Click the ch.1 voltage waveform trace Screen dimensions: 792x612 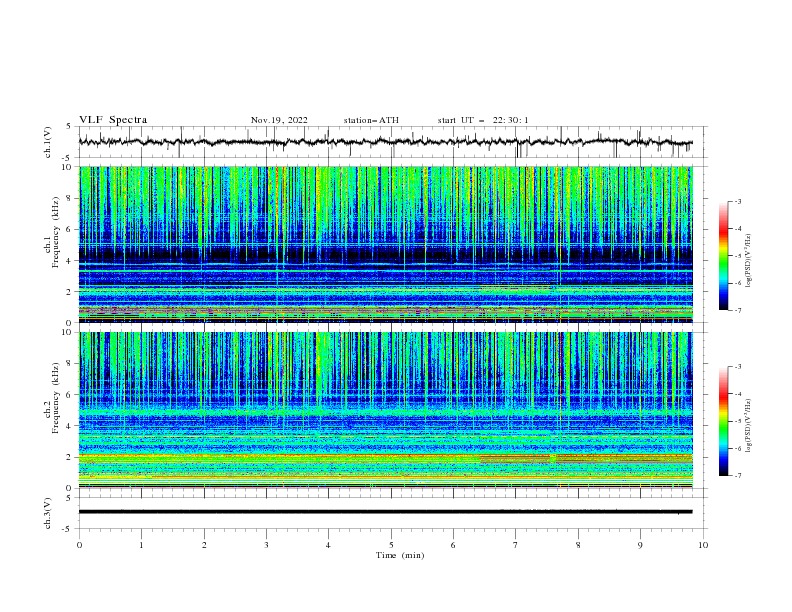[386, 142]
